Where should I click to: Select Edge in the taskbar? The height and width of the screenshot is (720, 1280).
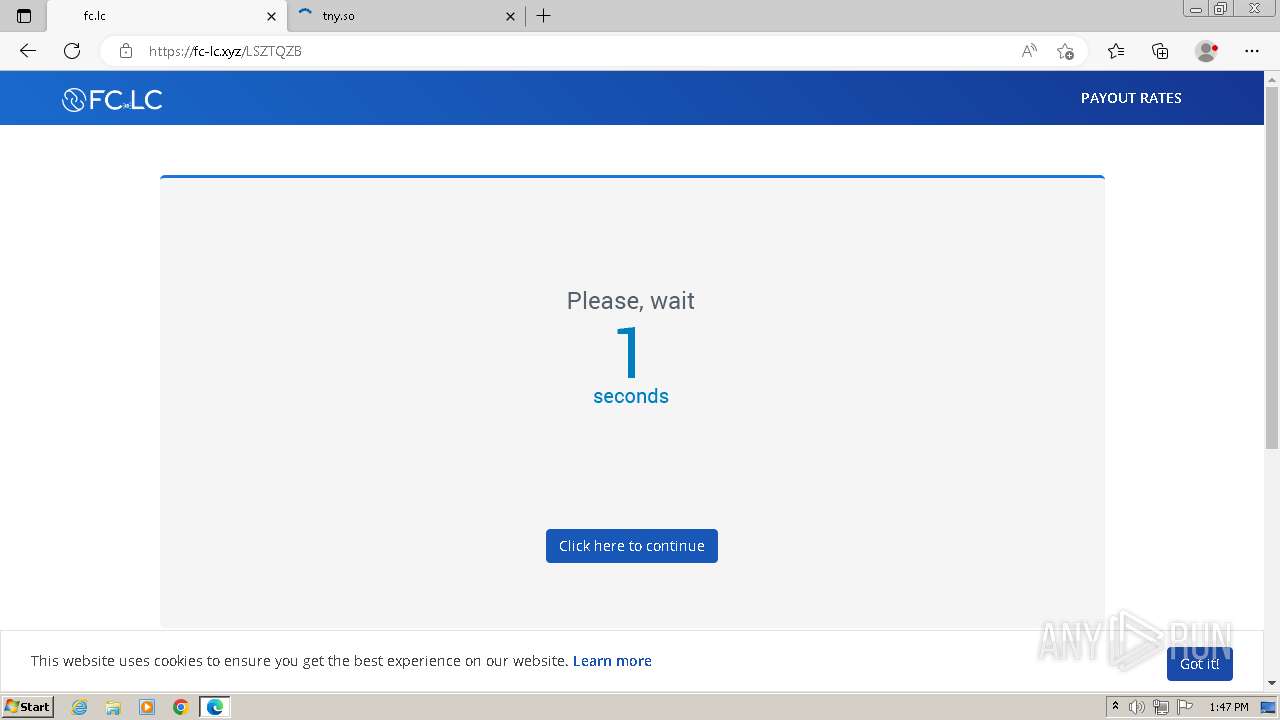215,707
